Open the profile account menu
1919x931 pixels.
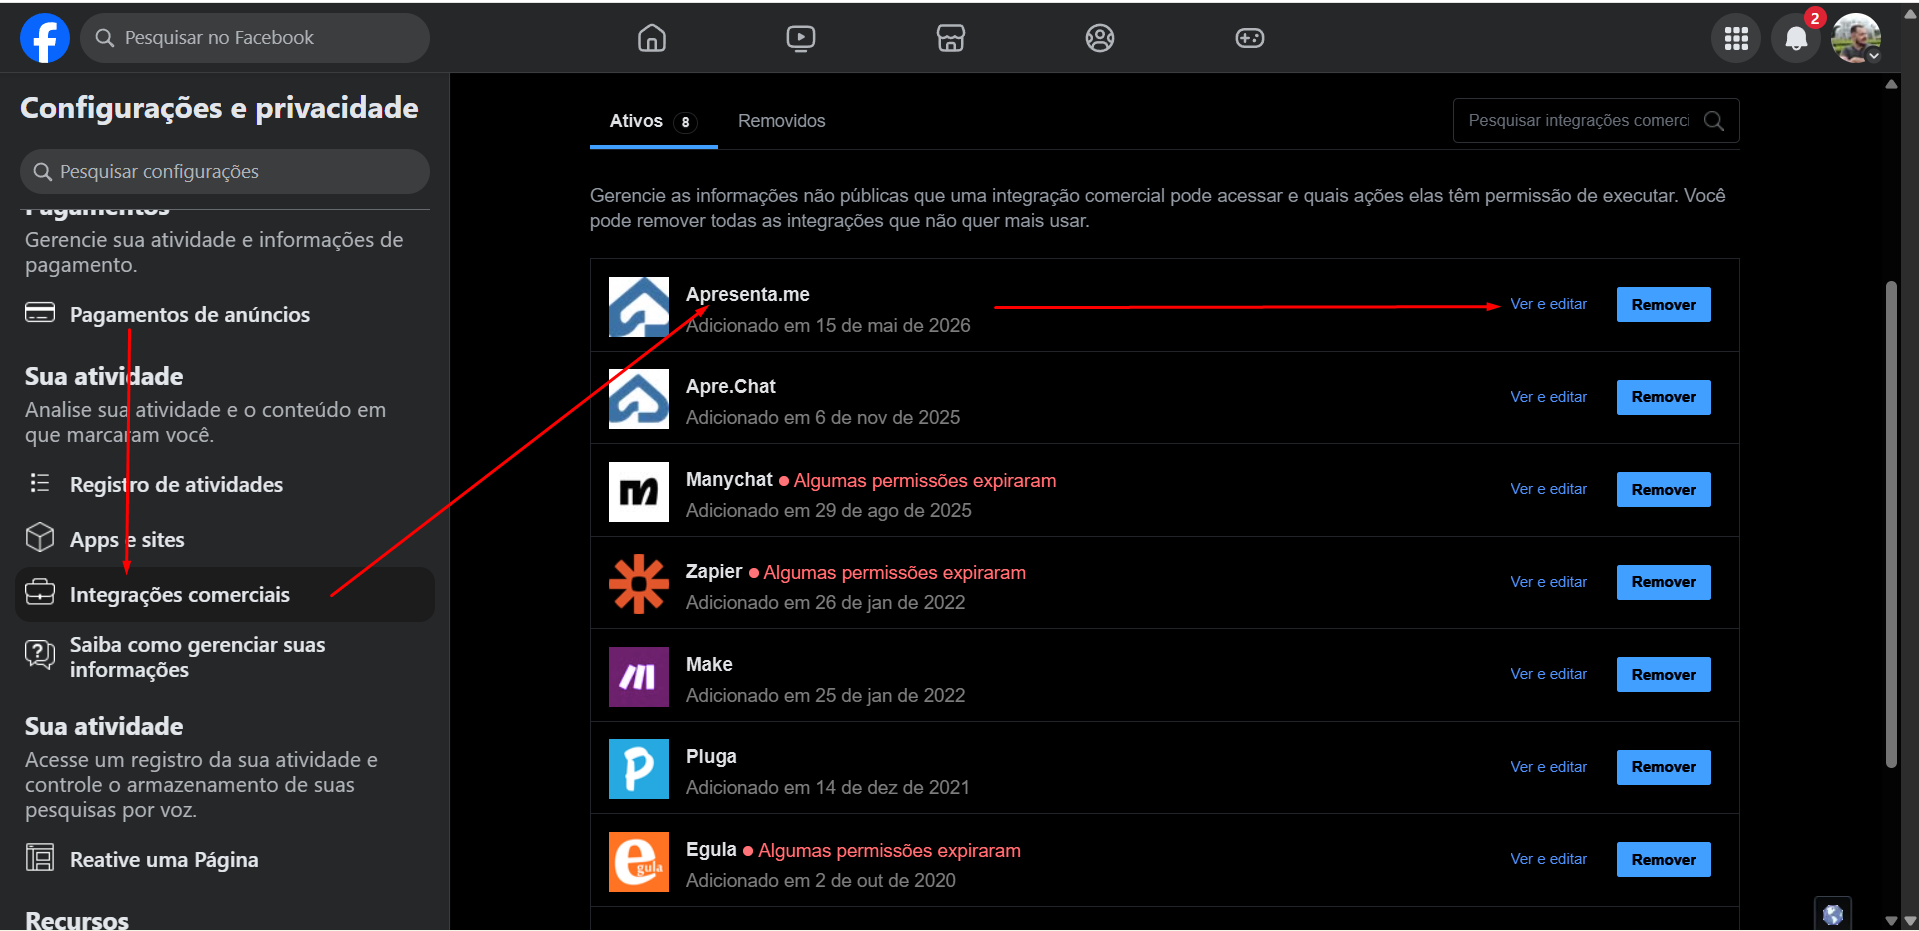click(1856, 38)
